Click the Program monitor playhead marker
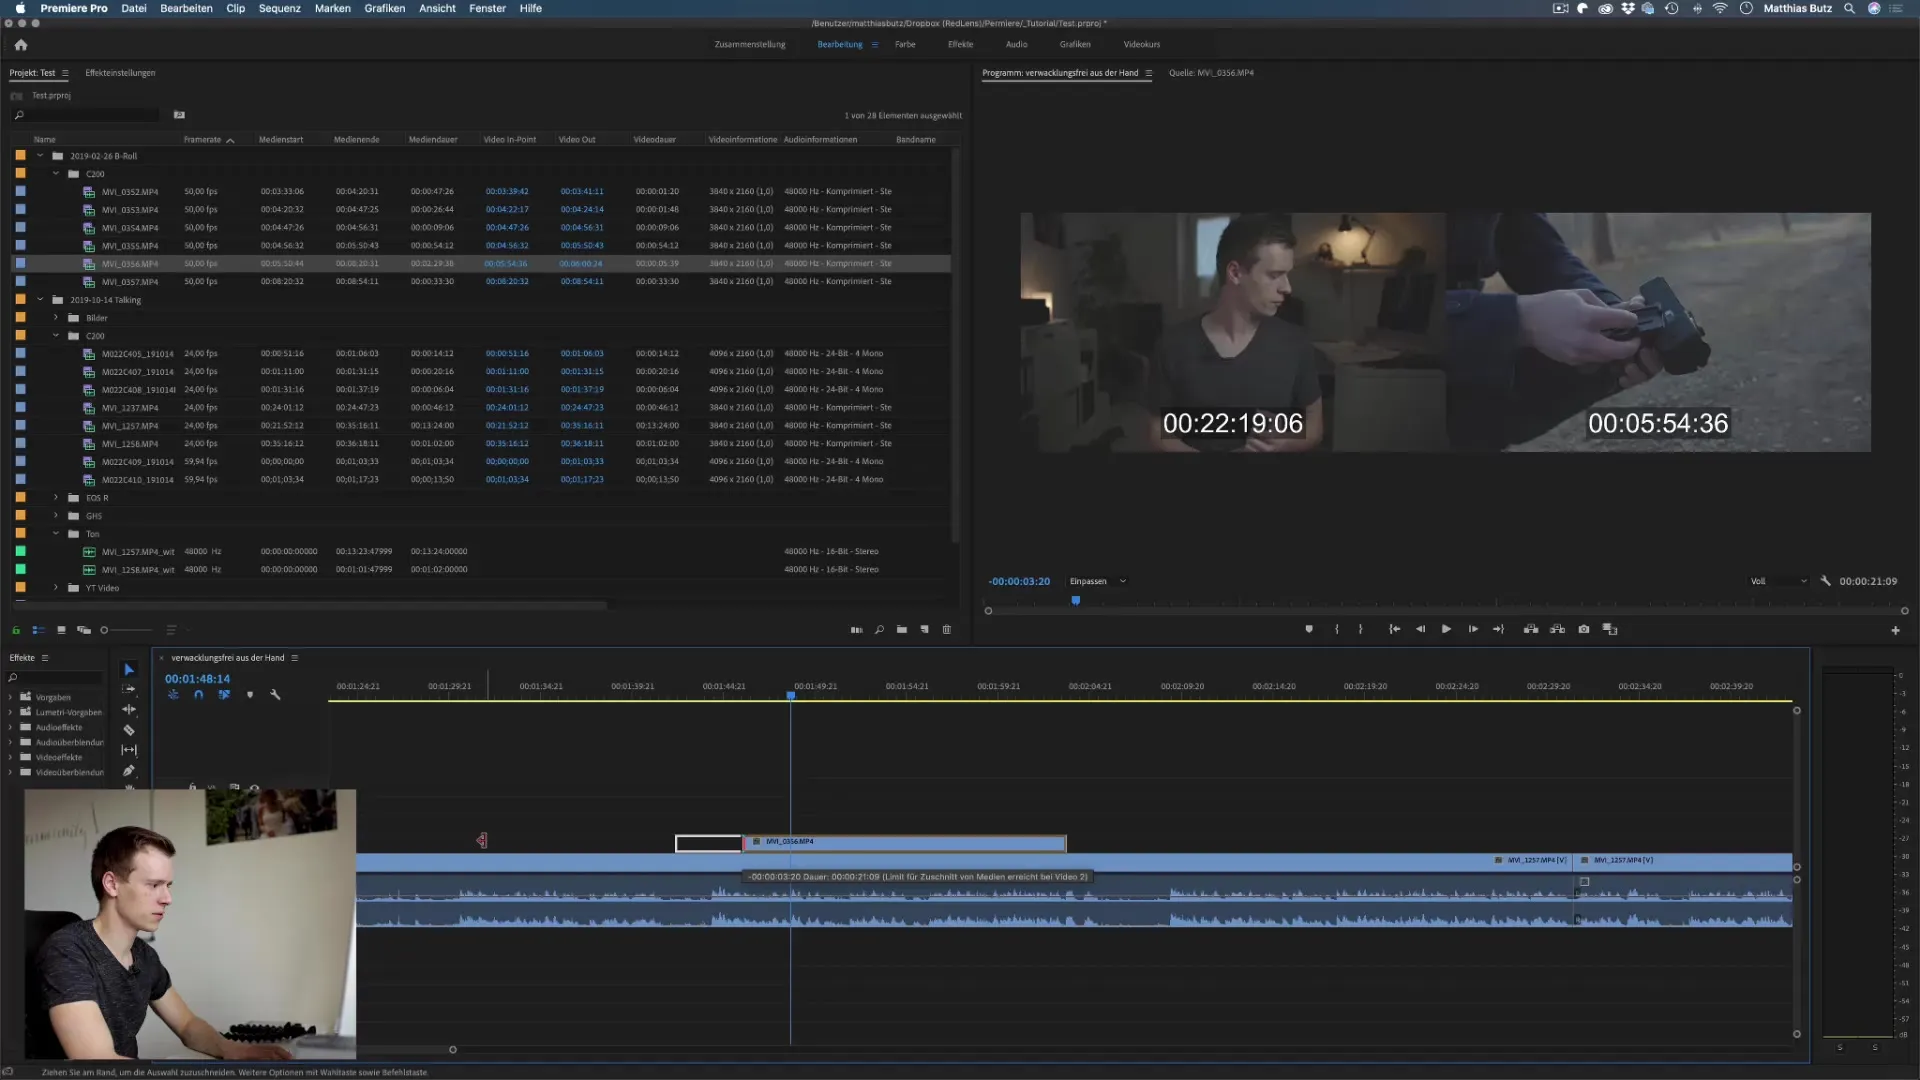Screen dimensions: 1920x1080 point(1076,601)
